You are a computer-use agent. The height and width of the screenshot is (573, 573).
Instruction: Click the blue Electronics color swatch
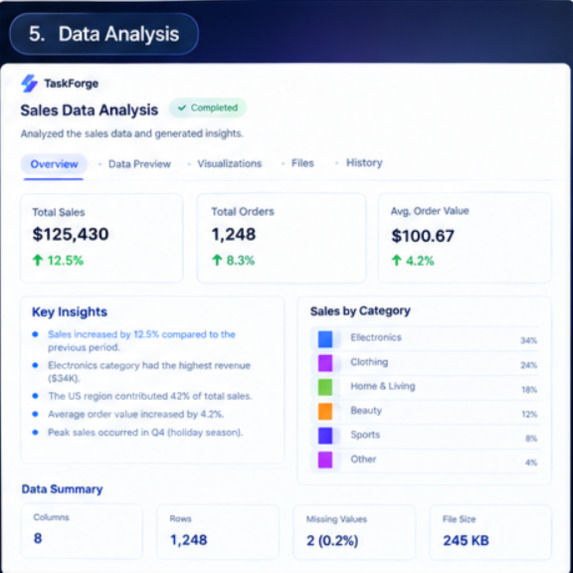click(x=325, y=339)
